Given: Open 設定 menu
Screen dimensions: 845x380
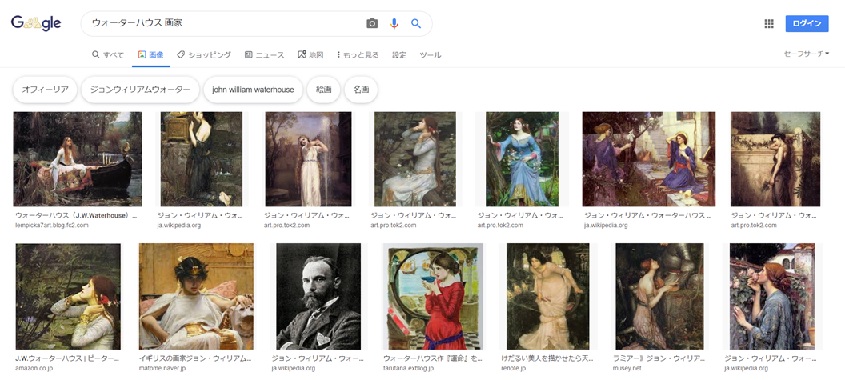Looking at the screenshot, I should 399,54.
